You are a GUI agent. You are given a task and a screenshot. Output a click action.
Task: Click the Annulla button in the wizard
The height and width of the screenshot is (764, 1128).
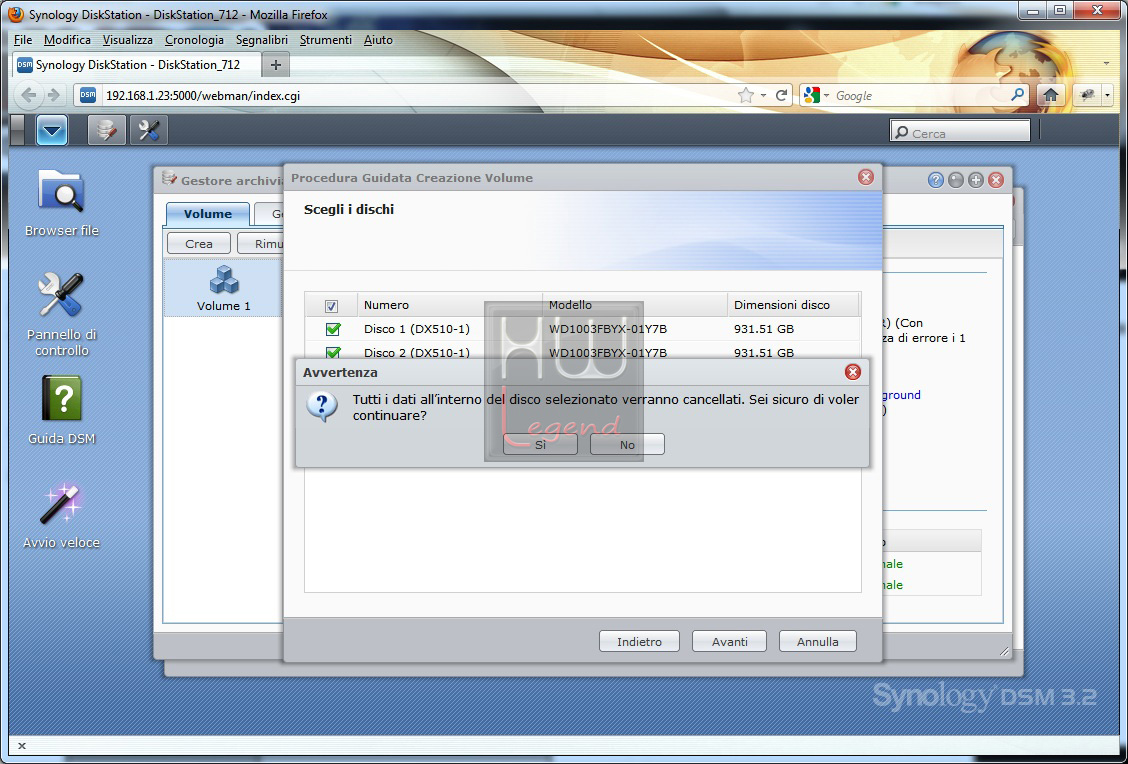click(817, 642)
